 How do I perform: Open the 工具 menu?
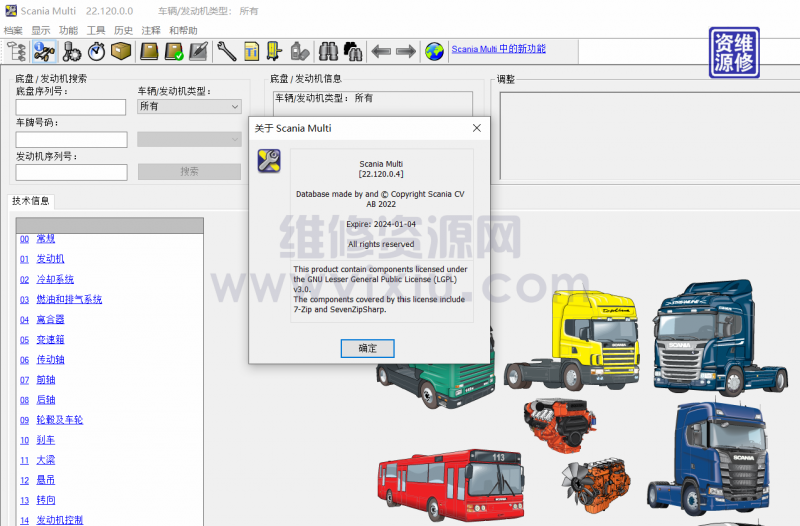pos(96,31)
